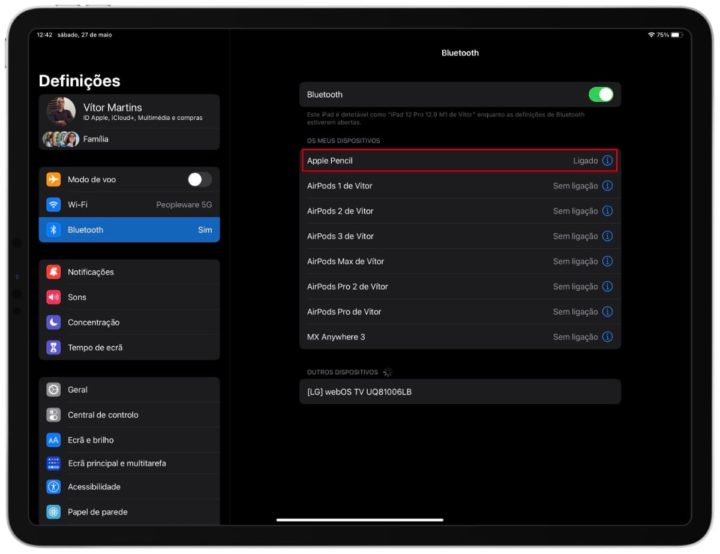The image size is (720, 554).
Task: Tap the Airplane mode (Modo de voo) icon
Action: (x=53, y=179)
